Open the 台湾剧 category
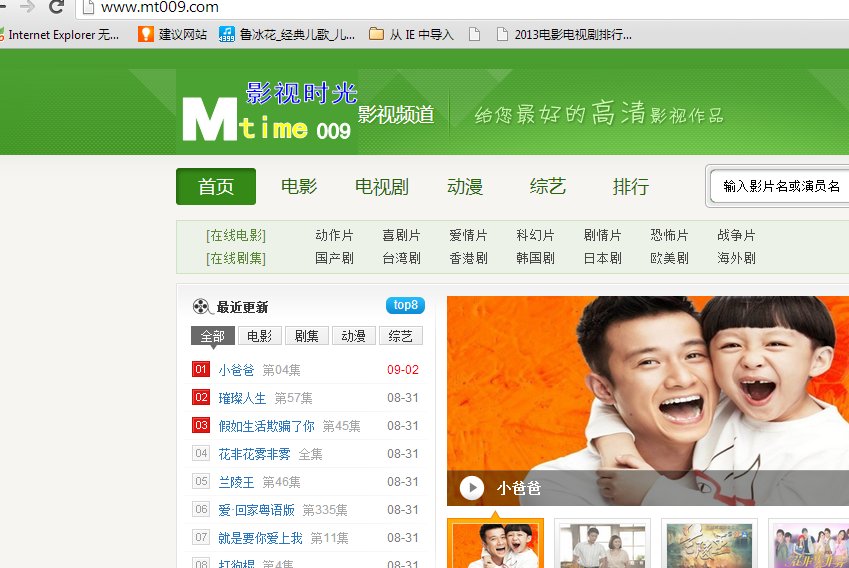This screenshot has width=849, height=568. pos(401,258)
